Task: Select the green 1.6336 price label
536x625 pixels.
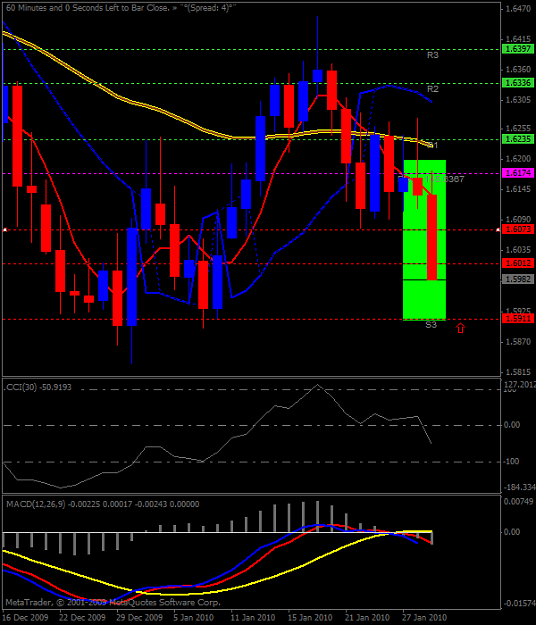Action: coord(518,83)
